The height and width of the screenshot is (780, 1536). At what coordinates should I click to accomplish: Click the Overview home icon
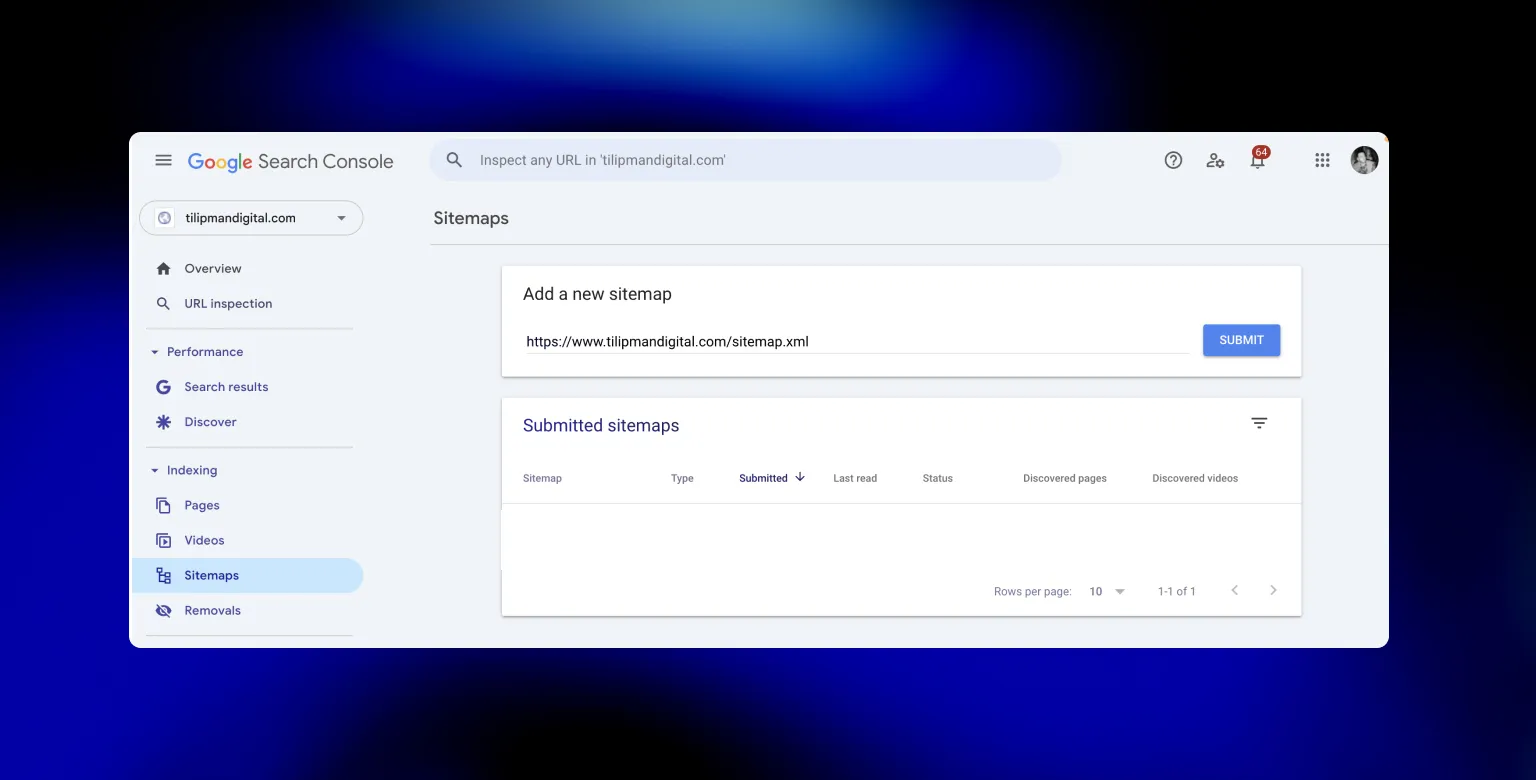pos(163,268)
